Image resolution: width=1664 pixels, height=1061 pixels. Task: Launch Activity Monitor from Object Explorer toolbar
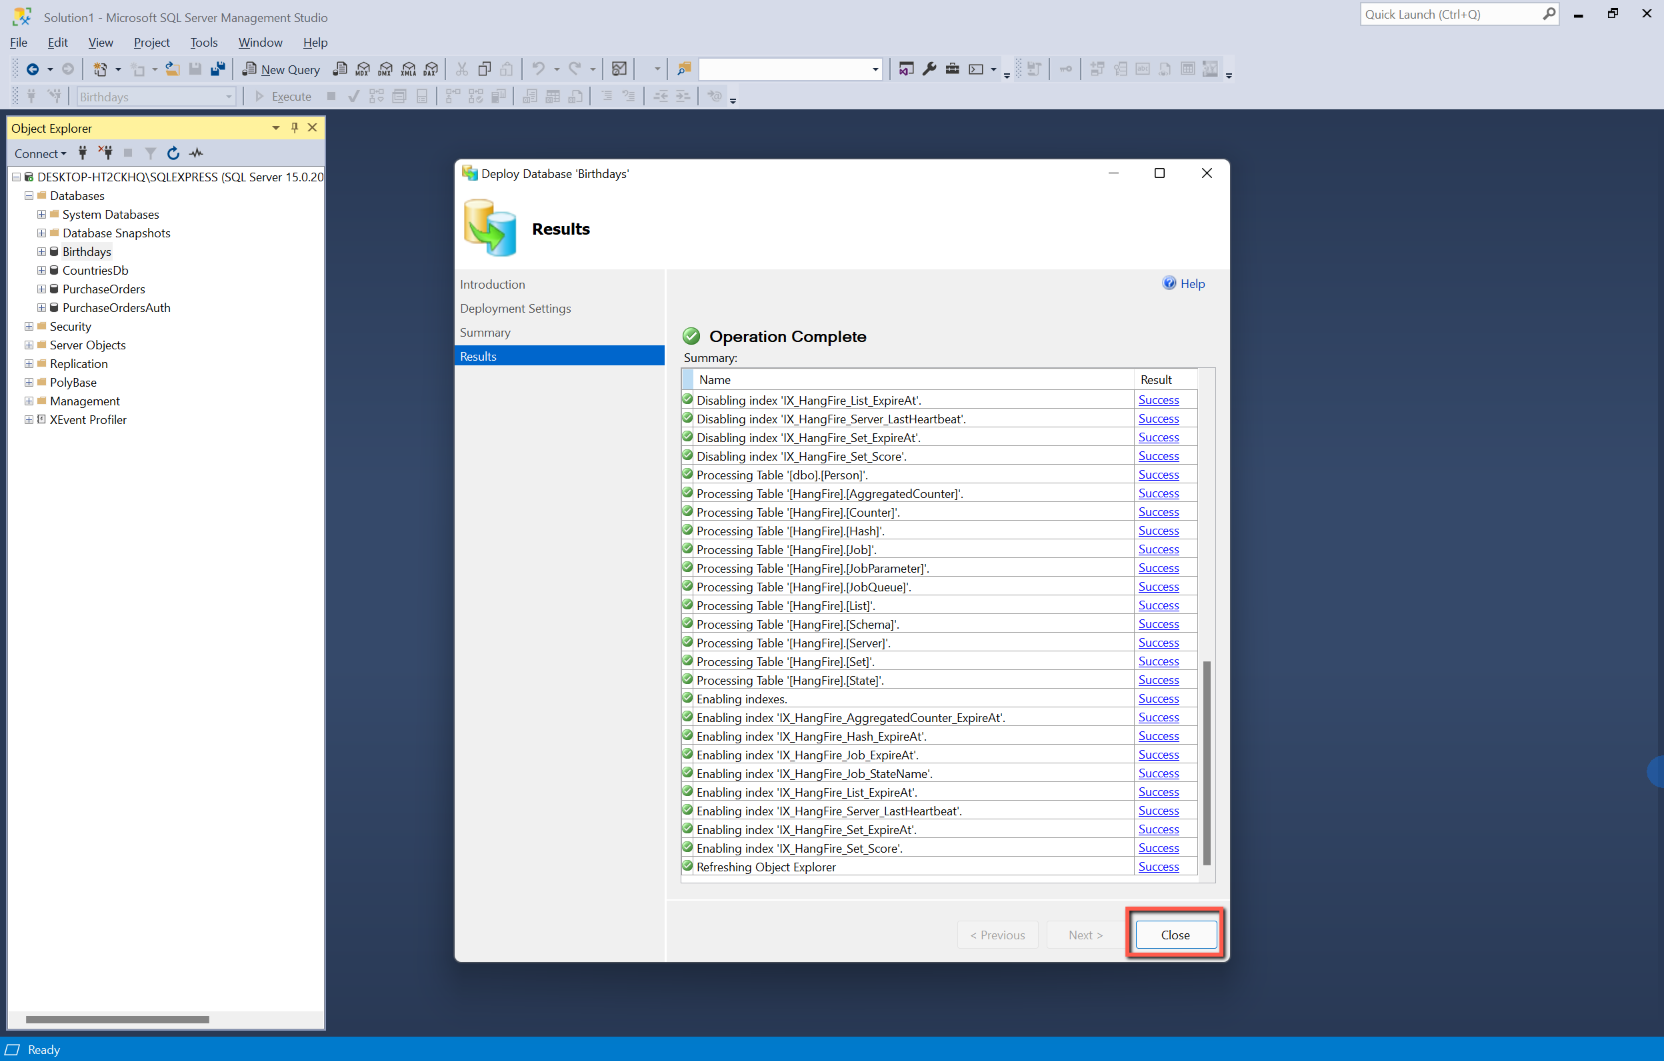coord(196,153)
